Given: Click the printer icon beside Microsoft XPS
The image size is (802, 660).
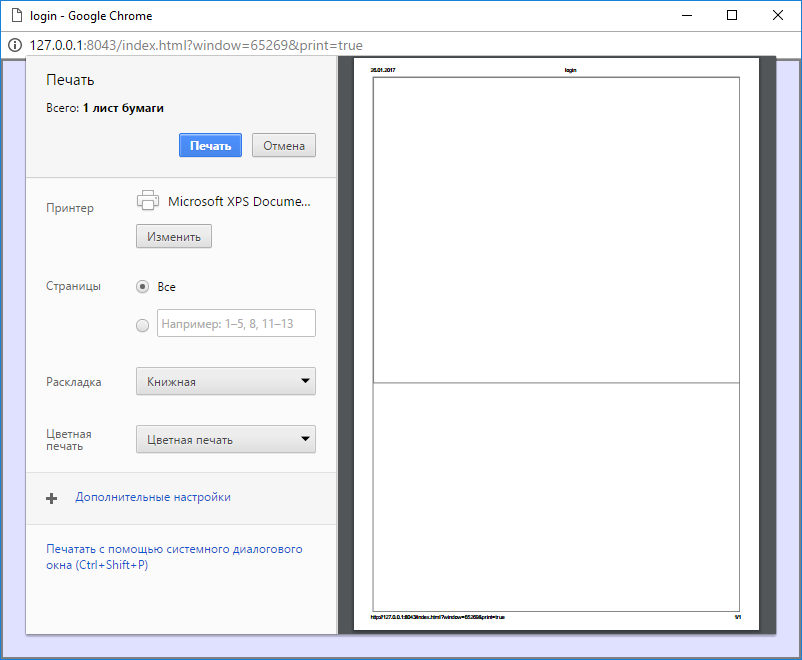Looking at the screenshot, I should coord(148,200).
